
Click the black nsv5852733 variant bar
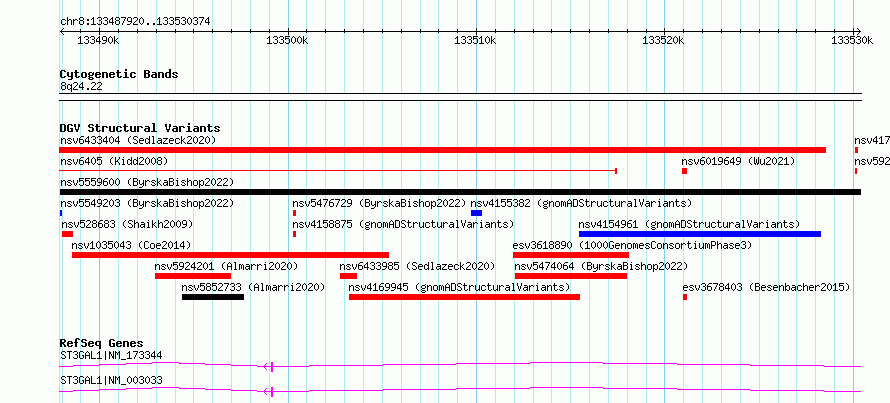coord(213,297)
